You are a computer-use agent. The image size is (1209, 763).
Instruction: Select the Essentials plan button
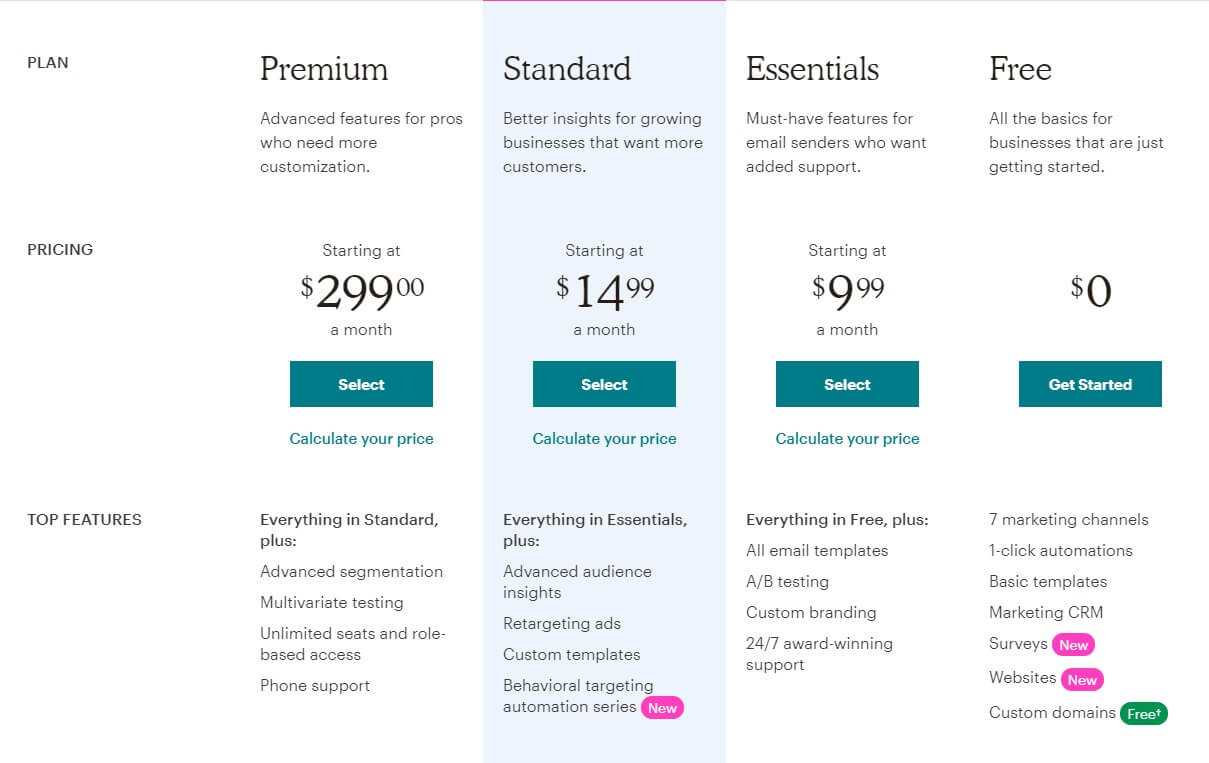pyautogui.click(x=847, y=384)
